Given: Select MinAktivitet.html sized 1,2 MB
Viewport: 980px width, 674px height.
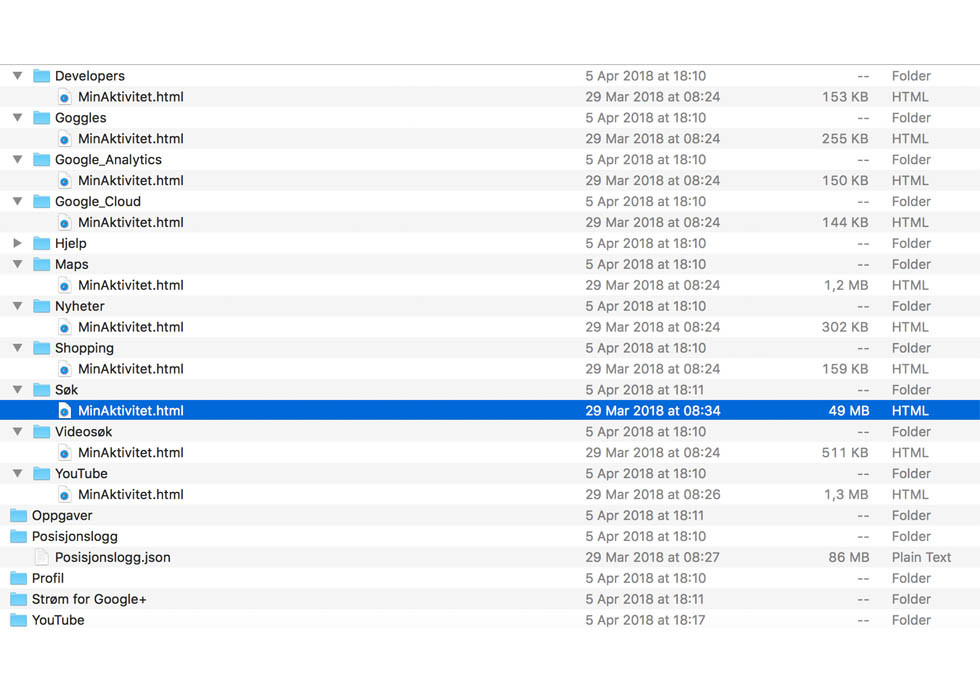Looking at the screenshot, I should (131, 285).
